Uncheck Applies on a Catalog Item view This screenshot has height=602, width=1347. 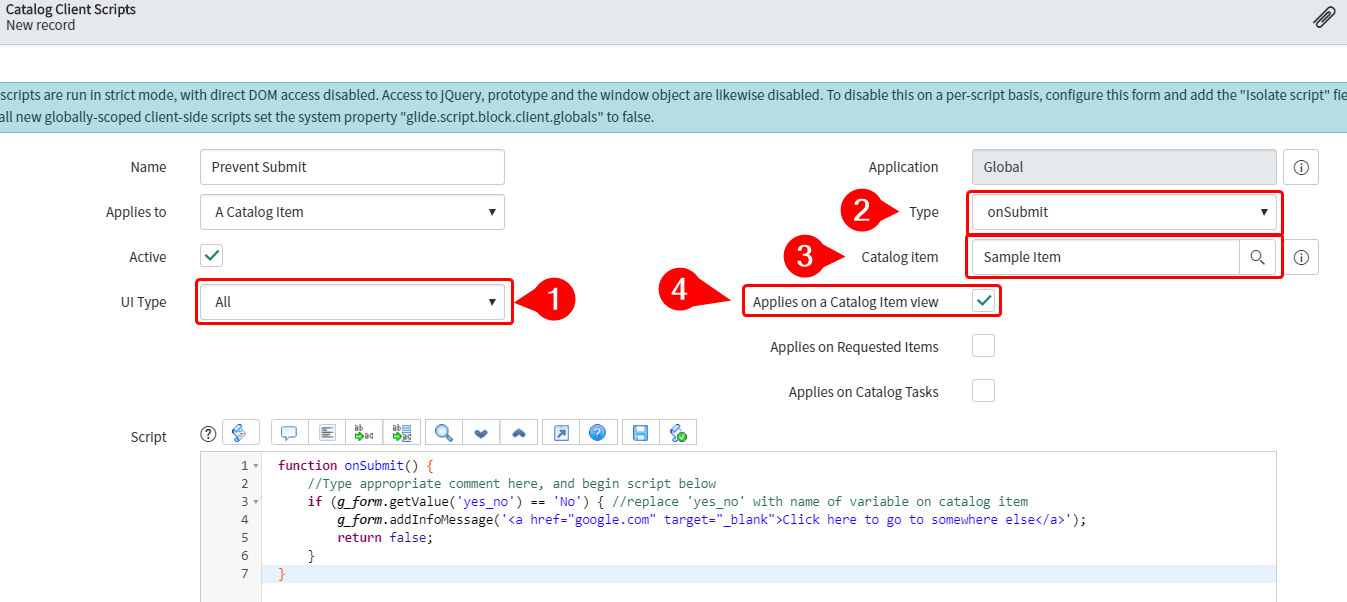(x=984, y=301)
